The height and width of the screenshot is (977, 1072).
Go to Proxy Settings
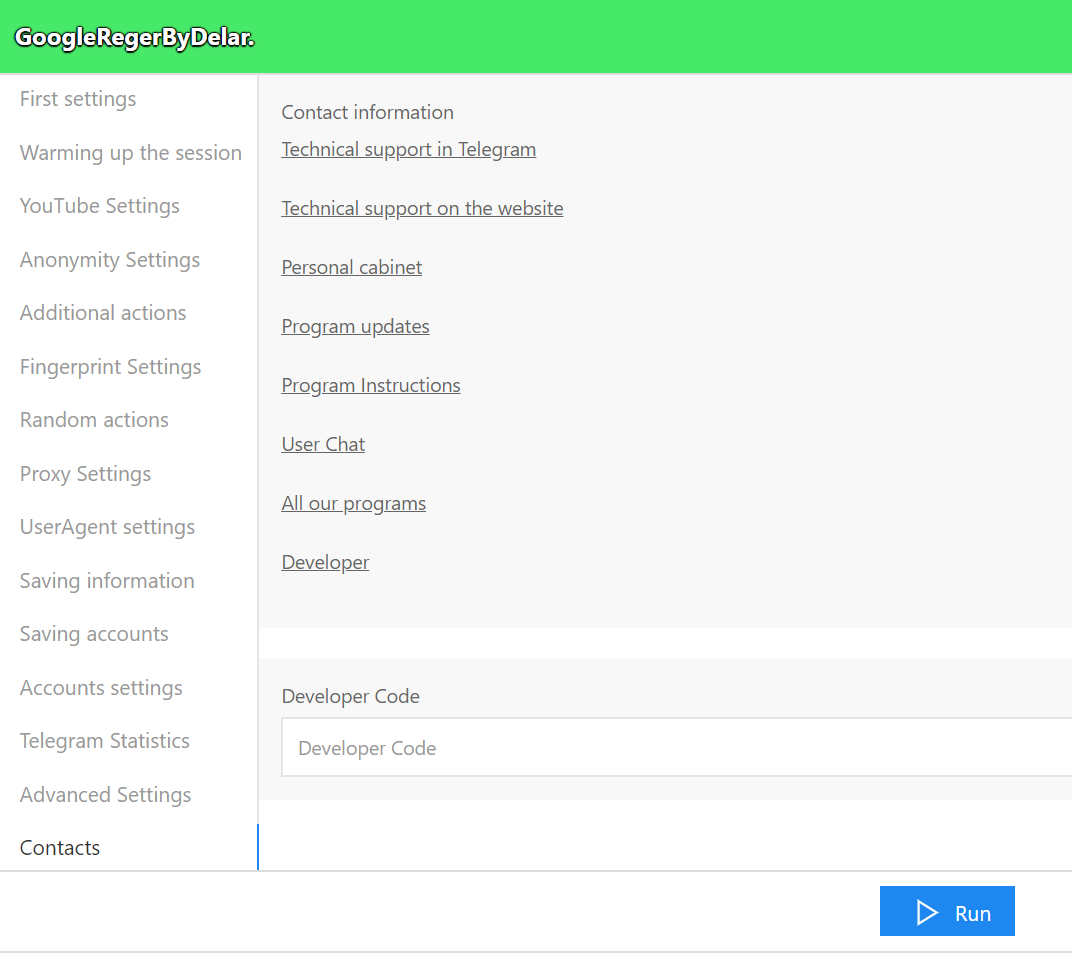click(x=85, y=474)
